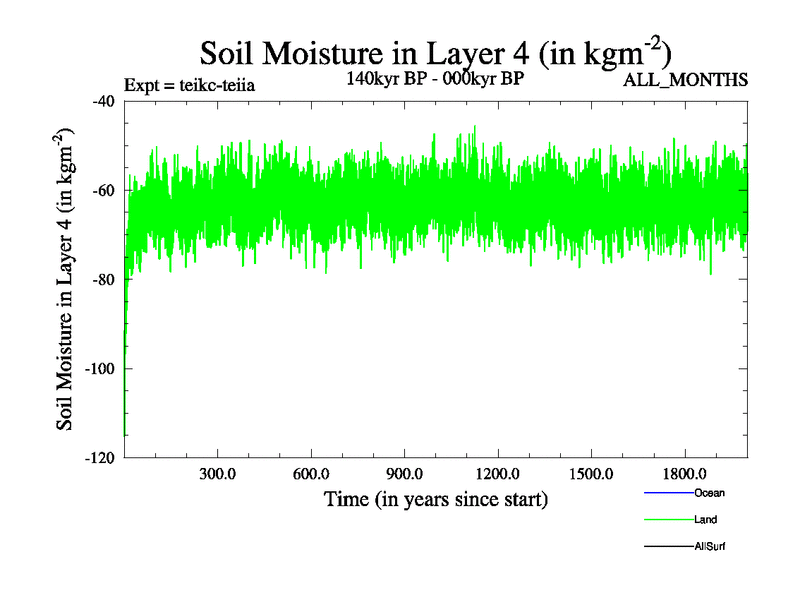
Task: Click the Expt = teikc-teiia label
Action: click(x=189, y=85)
